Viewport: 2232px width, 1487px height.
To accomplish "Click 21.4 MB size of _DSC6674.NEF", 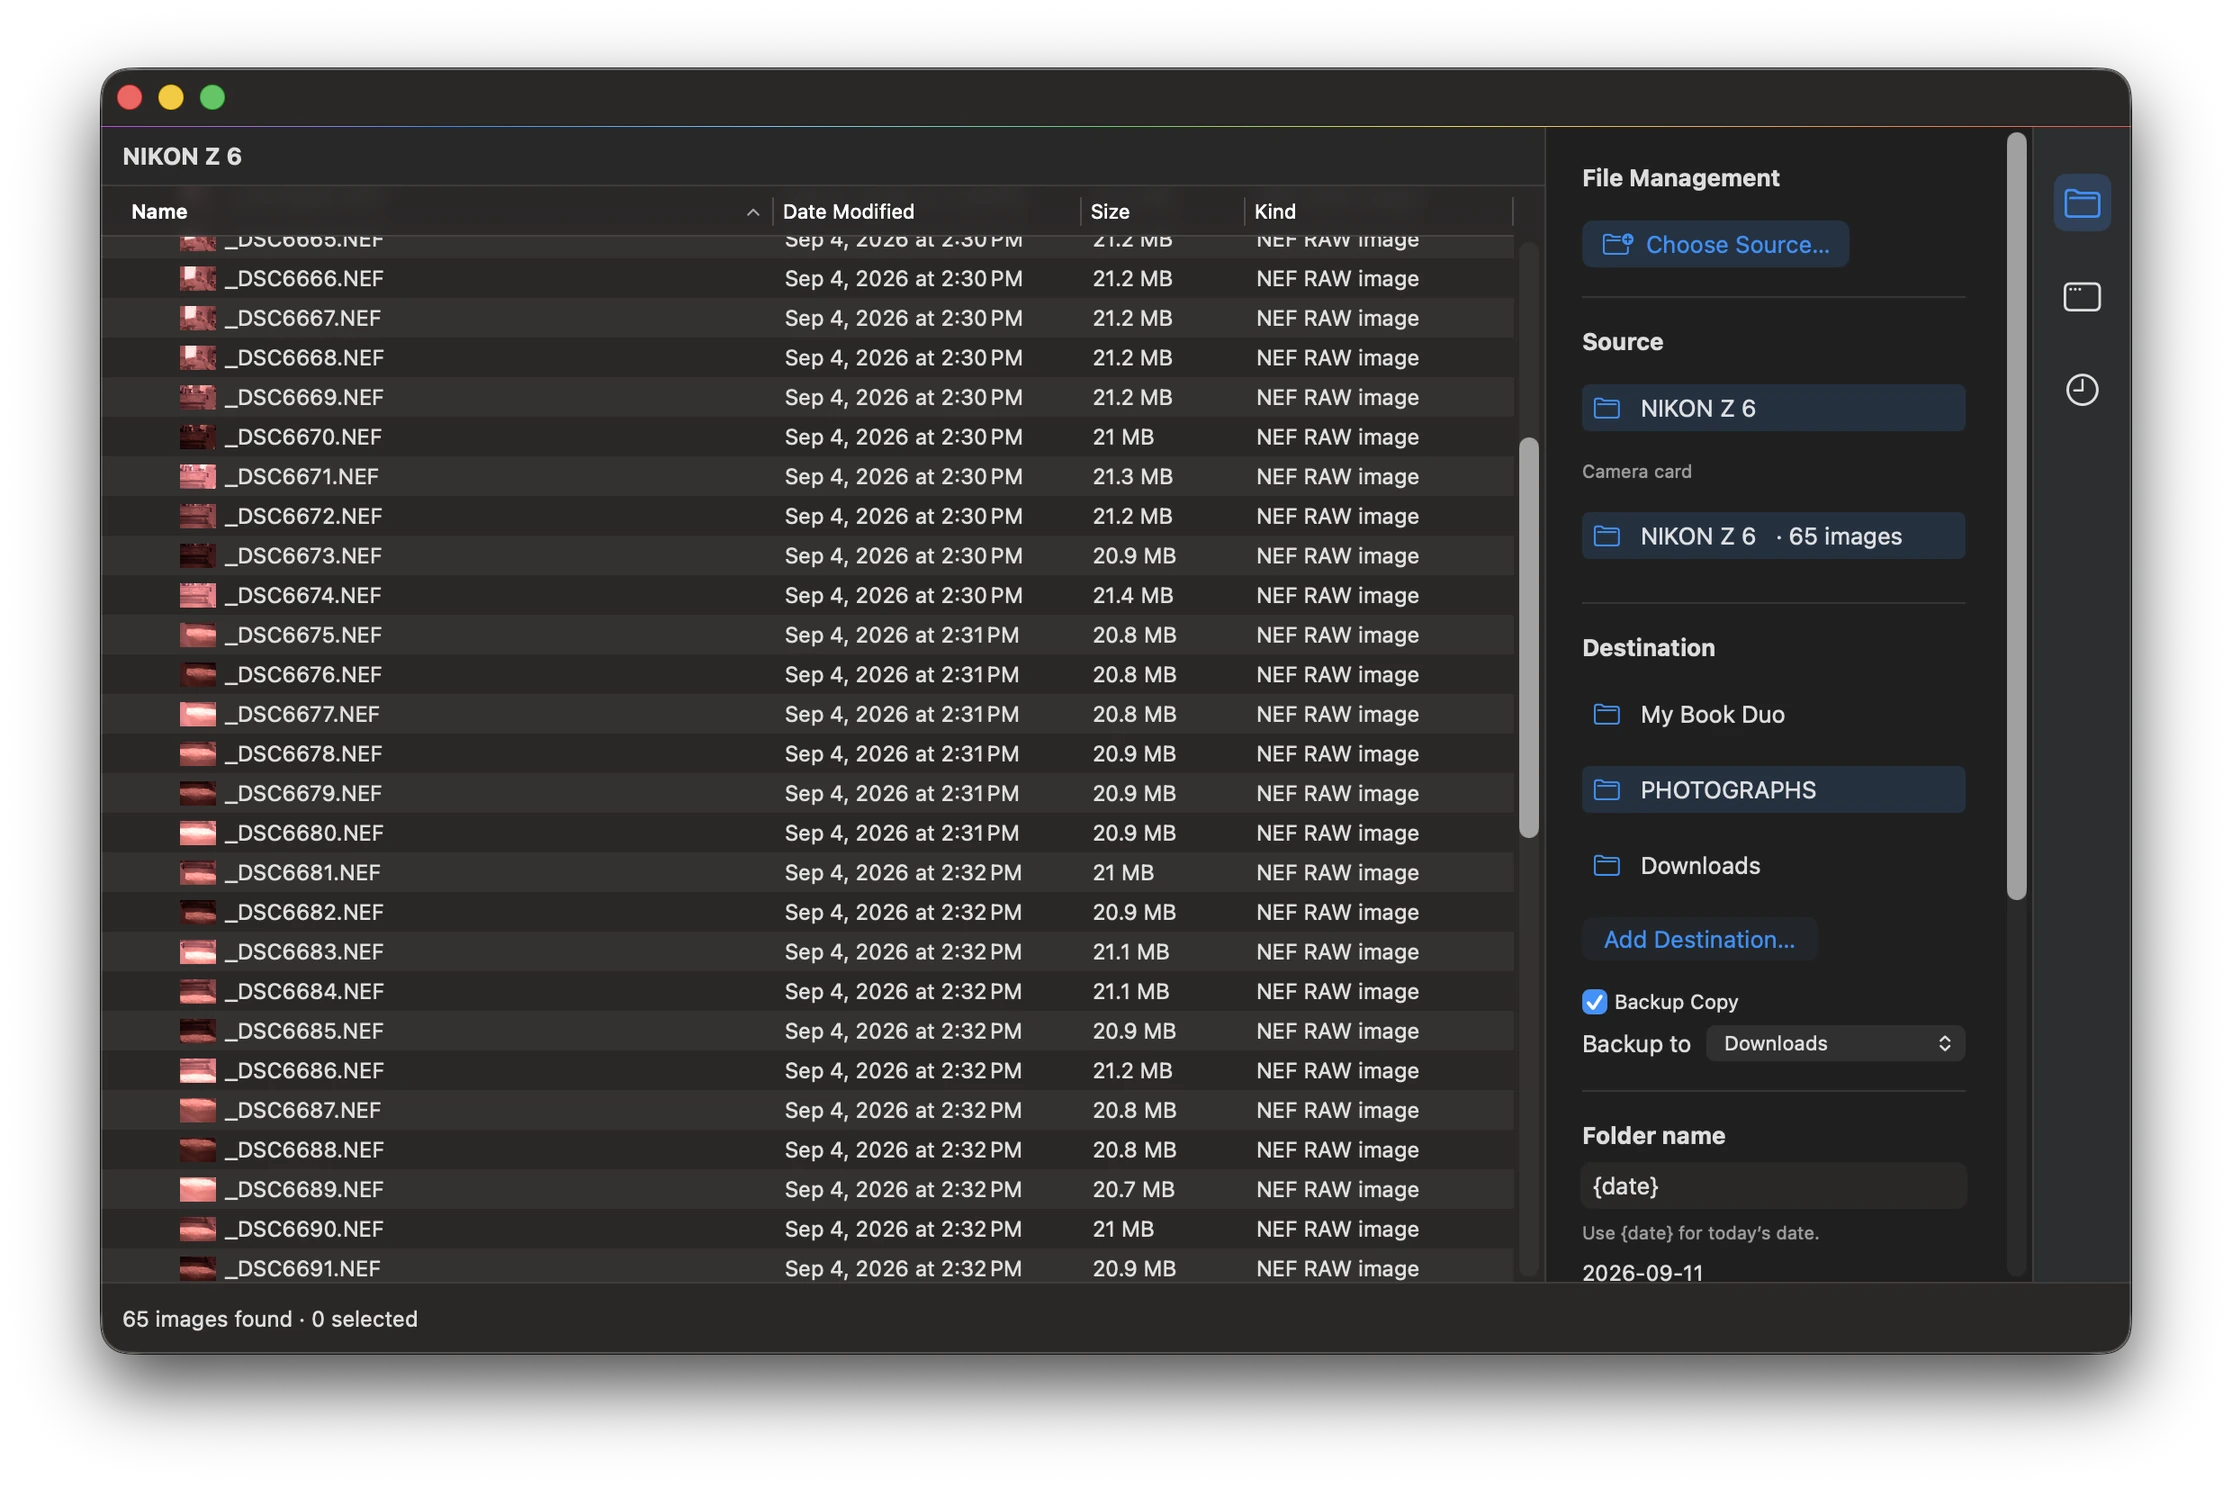I will [1132, 595].
